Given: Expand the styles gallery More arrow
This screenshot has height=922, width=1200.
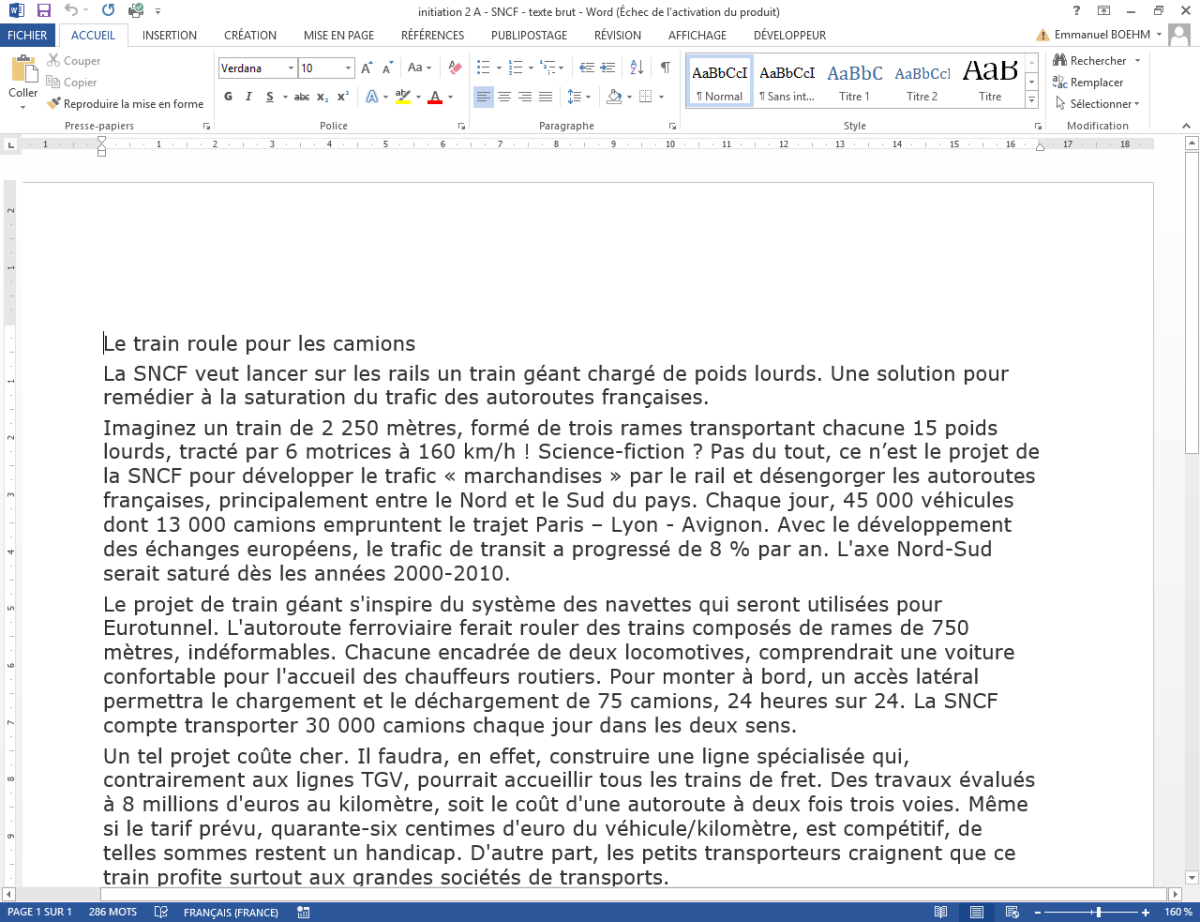Looking at the screenshot, I should tap(1031, 101).
